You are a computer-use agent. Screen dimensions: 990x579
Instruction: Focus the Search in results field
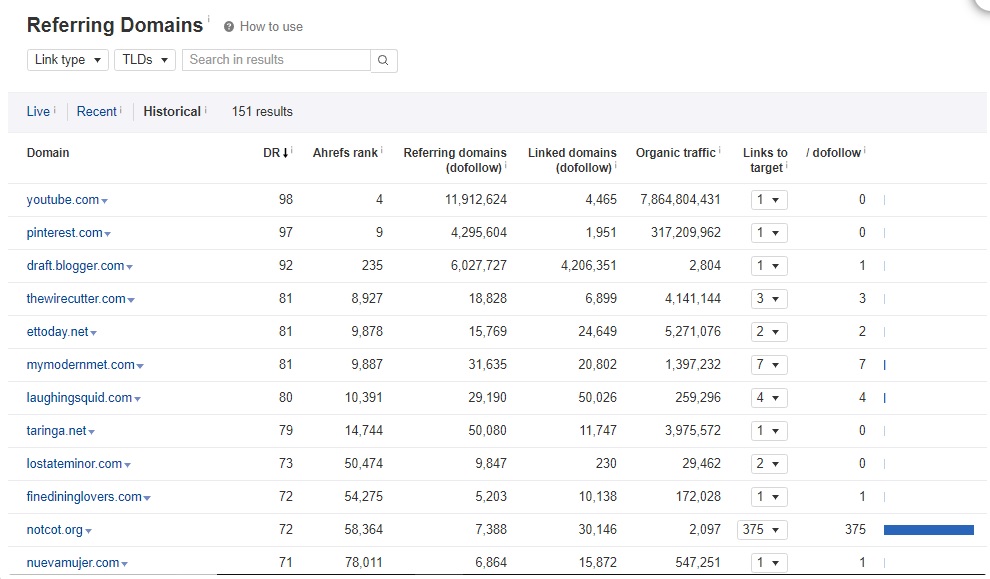tap(277, 60)
